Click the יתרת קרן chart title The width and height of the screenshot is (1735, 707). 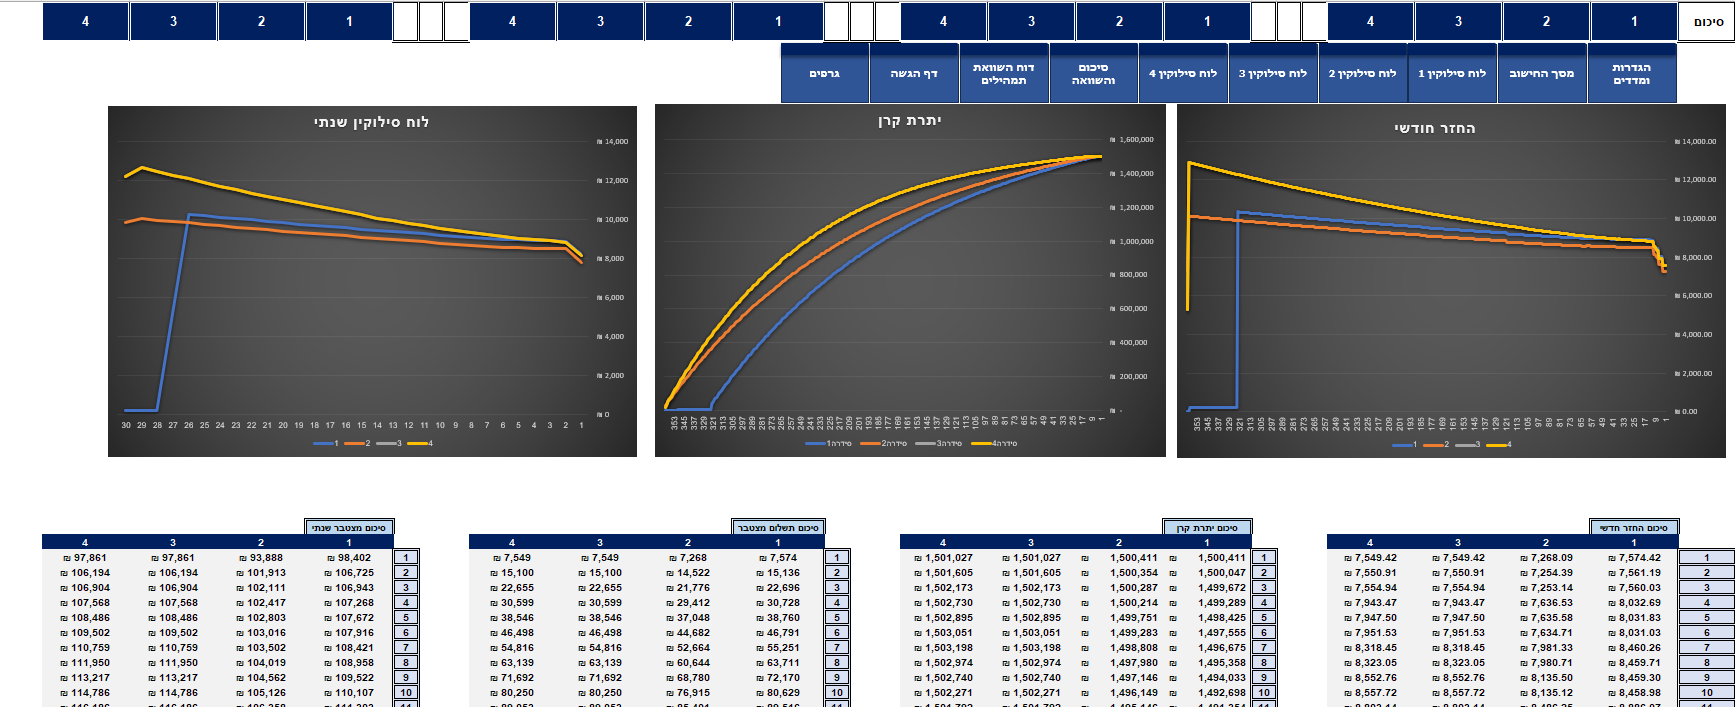[909, 121]
